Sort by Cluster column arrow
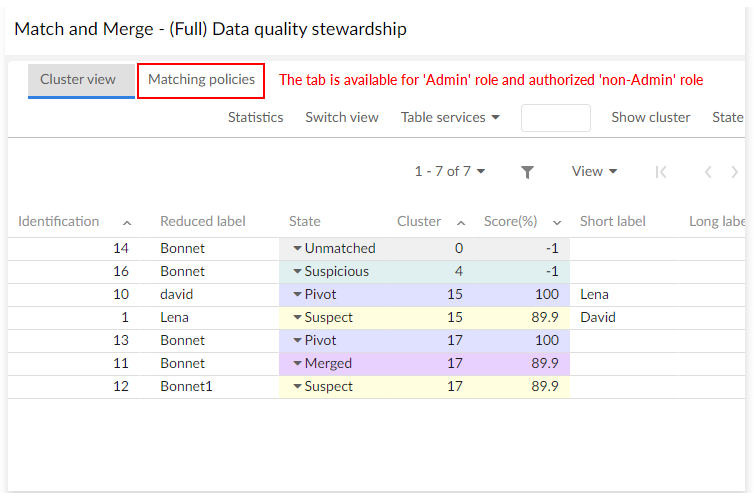 [x=461, y=222]
